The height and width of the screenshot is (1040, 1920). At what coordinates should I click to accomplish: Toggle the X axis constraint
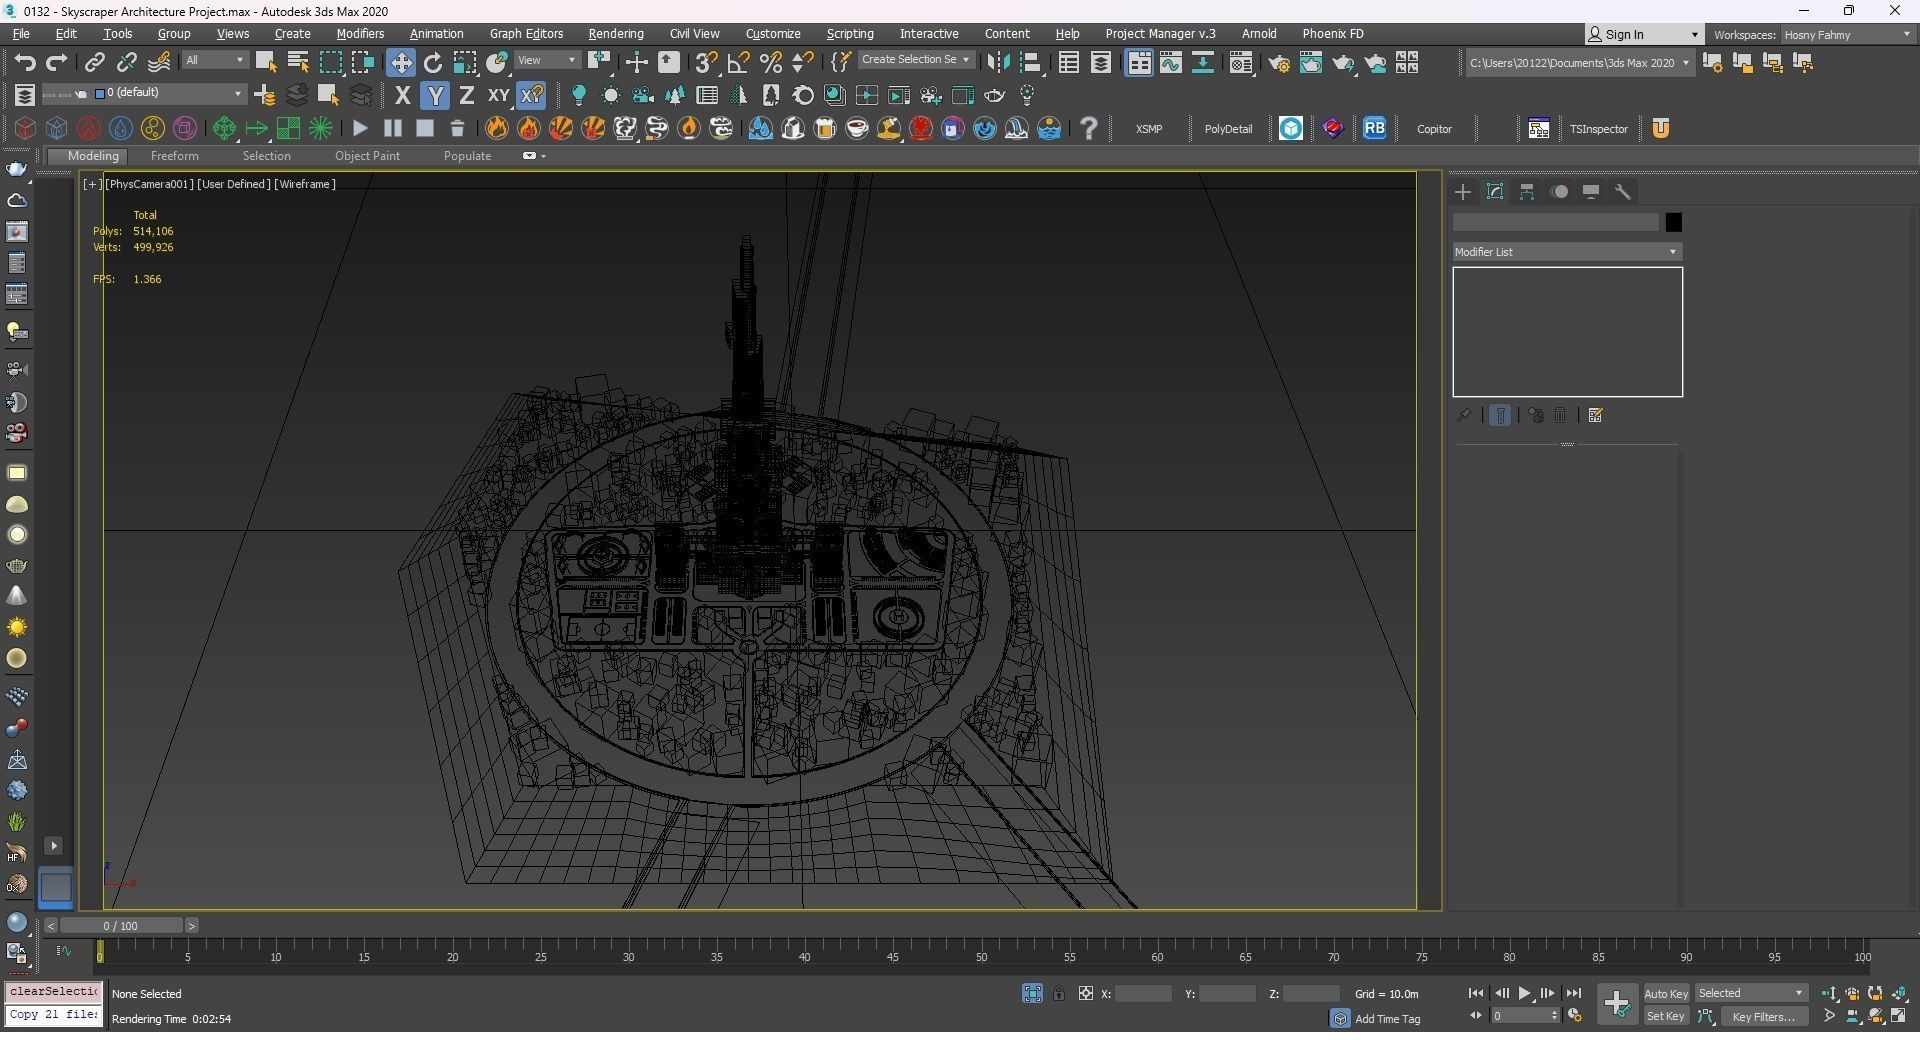point(402,95)
